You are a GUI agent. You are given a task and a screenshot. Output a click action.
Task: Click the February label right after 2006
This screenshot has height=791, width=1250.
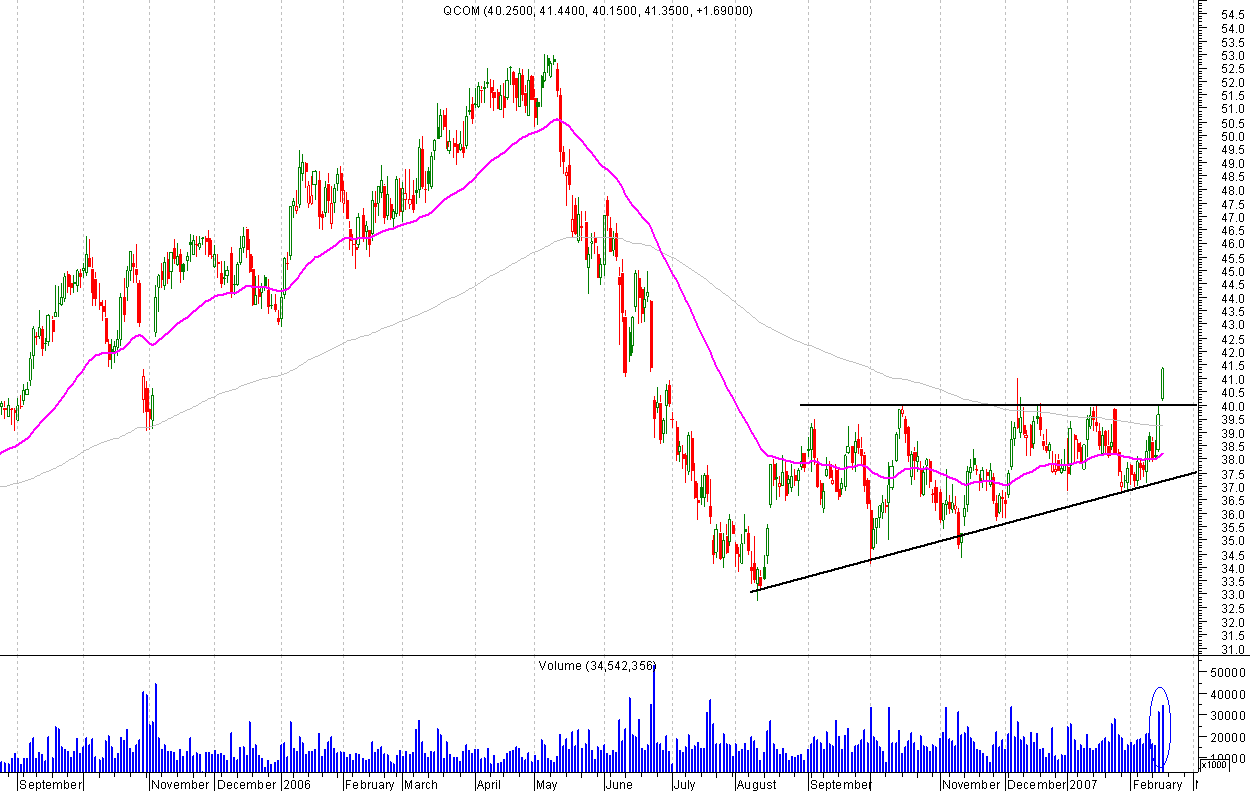(x=370, y=785)
